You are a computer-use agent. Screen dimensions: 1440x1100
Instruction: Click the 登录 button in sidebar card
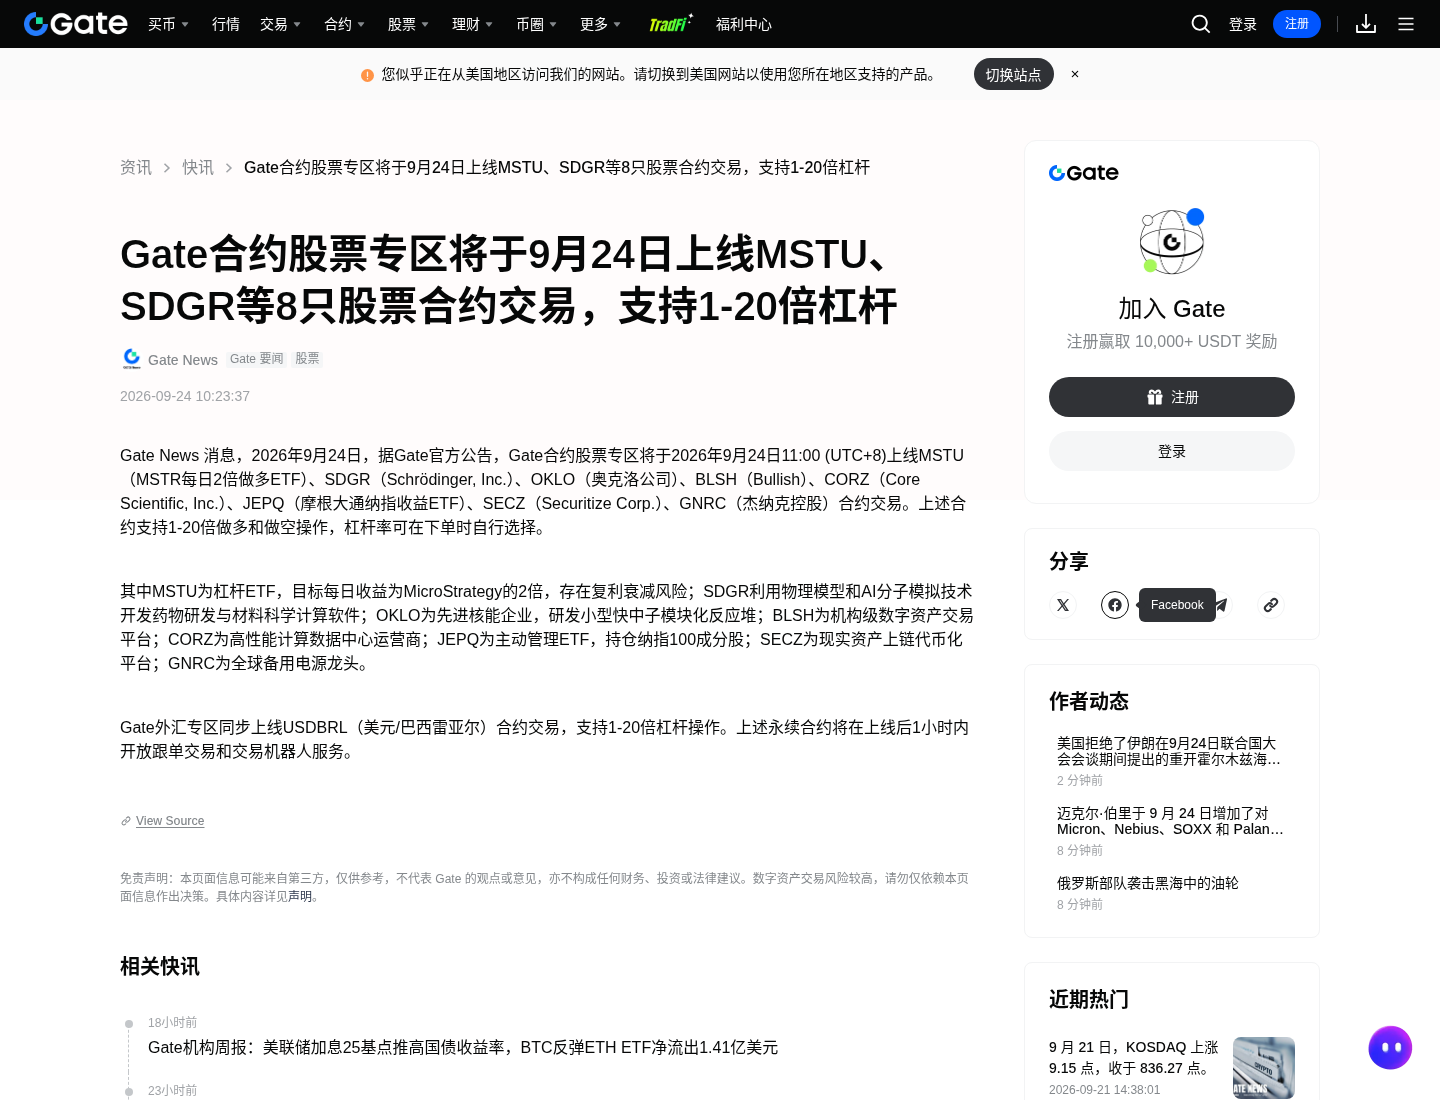(1172, 451)
